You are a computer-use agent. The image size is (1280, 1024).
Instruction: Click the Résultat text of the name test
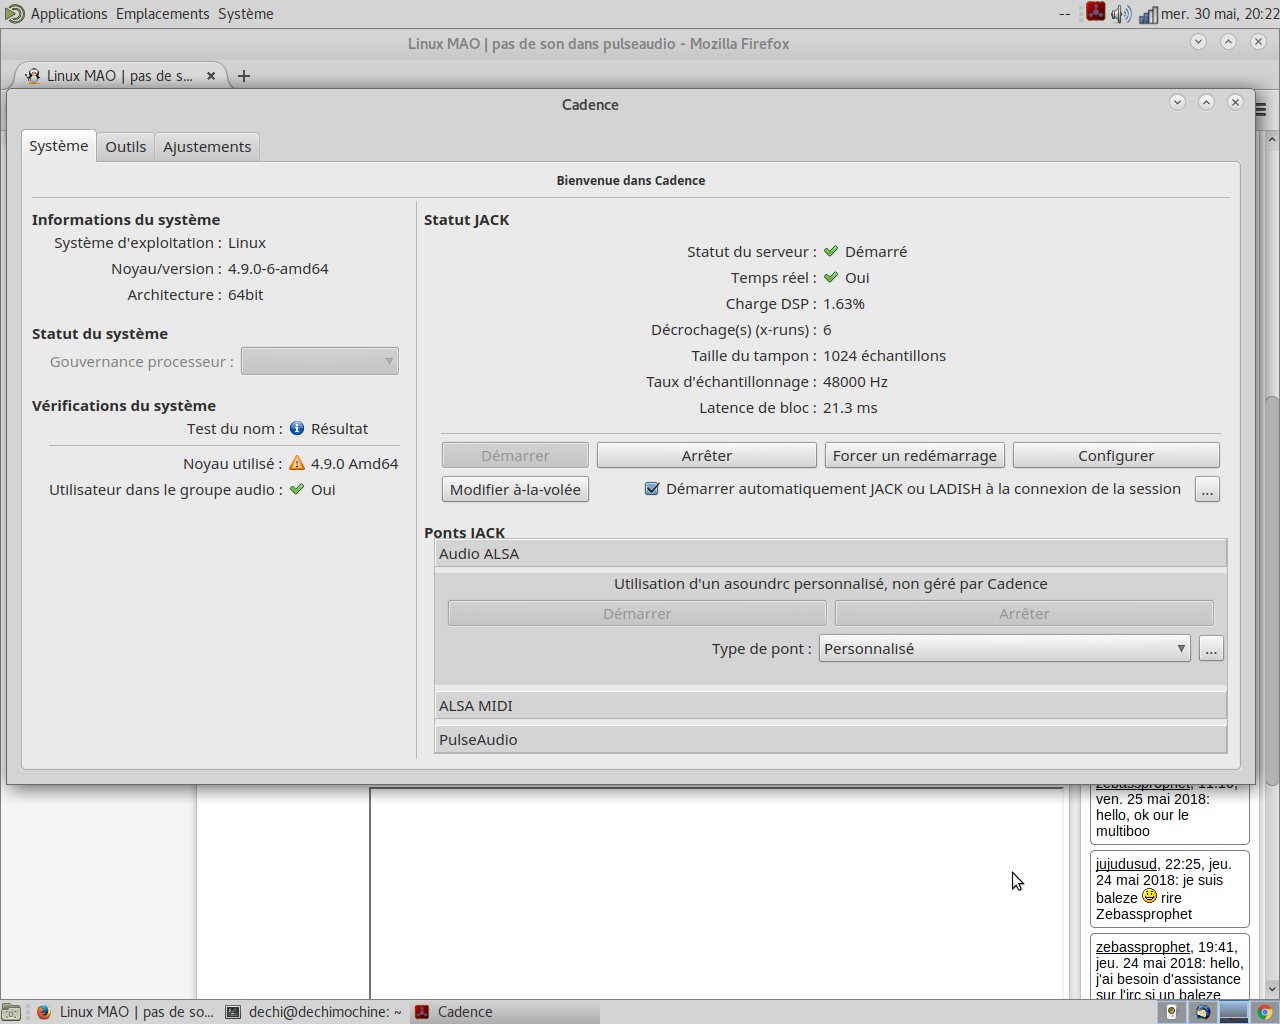point(339,429)
